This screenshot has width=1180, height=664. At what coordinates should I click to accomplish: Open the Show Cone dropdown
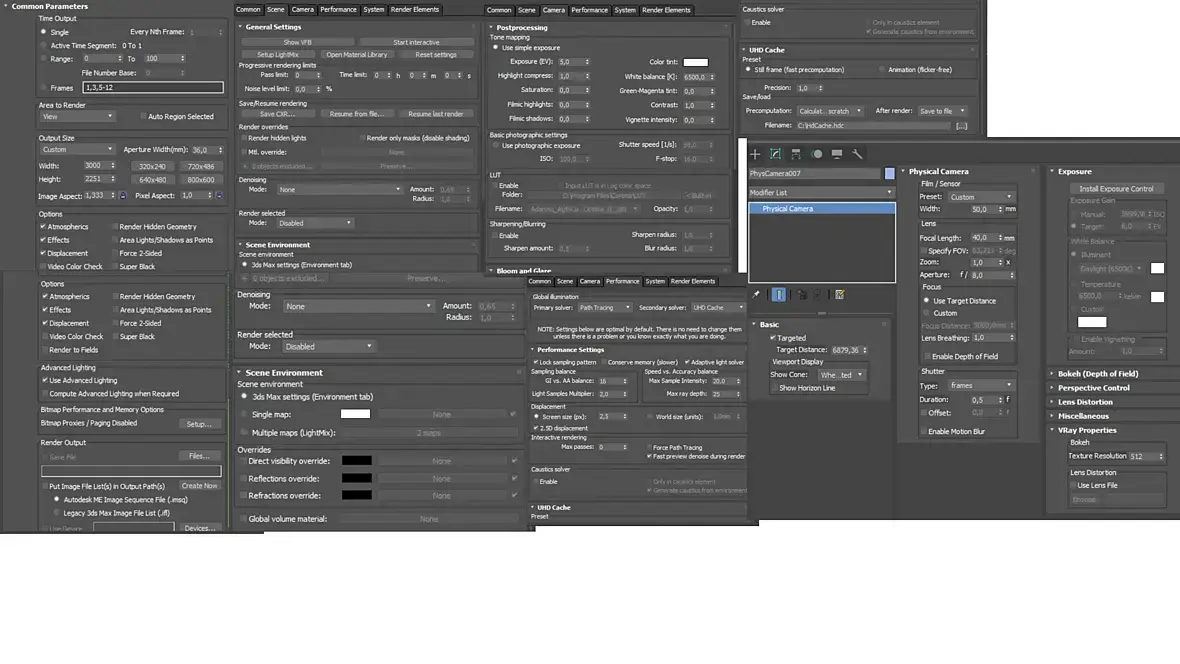click(841, 375)
